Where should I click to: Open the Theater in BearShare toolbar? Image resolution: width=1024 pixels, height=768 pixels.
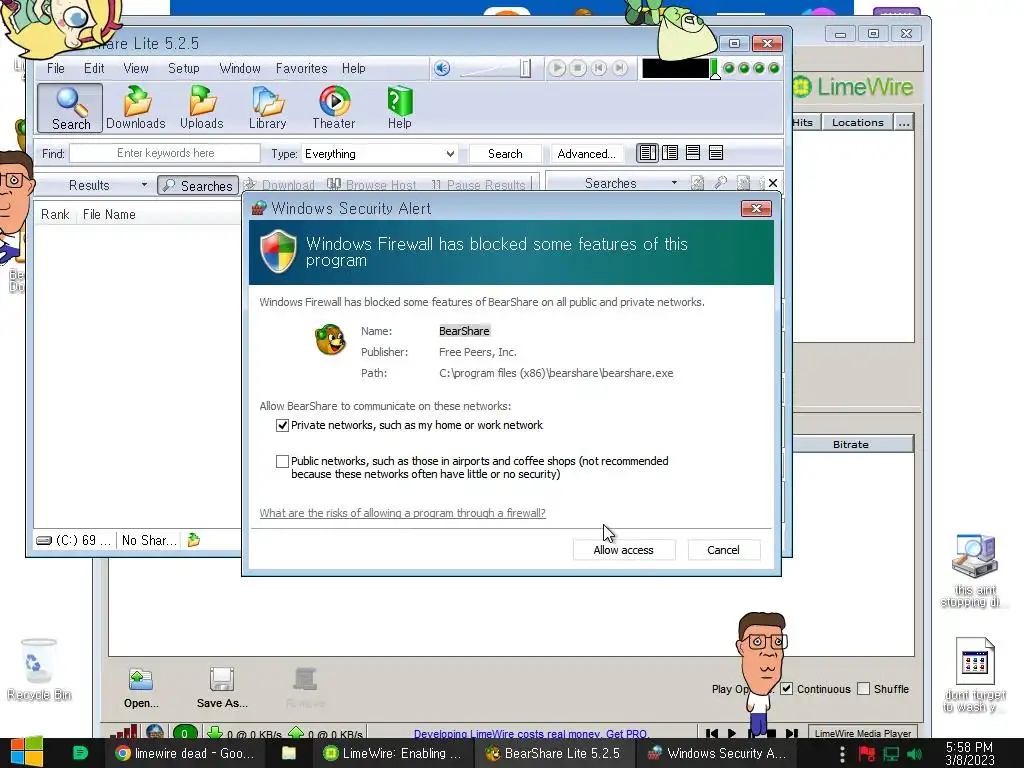coord(334,108)
